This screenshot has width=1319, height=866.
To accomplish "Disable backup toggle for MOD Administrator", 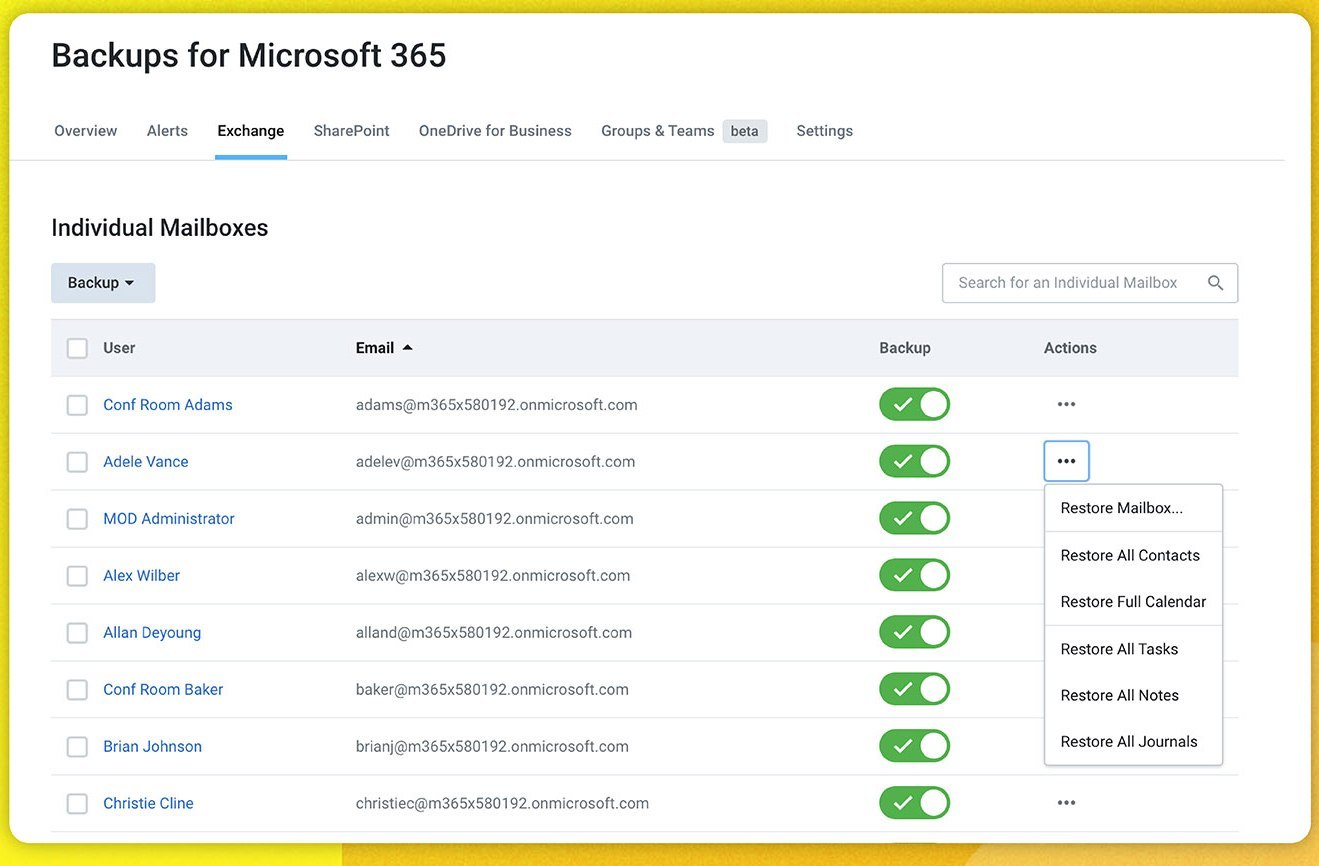I will pyautogui.click(x=914, y=518).
